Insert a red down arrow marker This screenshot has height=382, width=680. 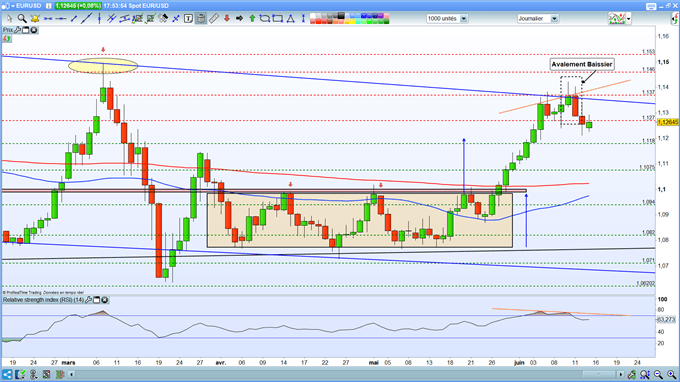coord(226,19)
